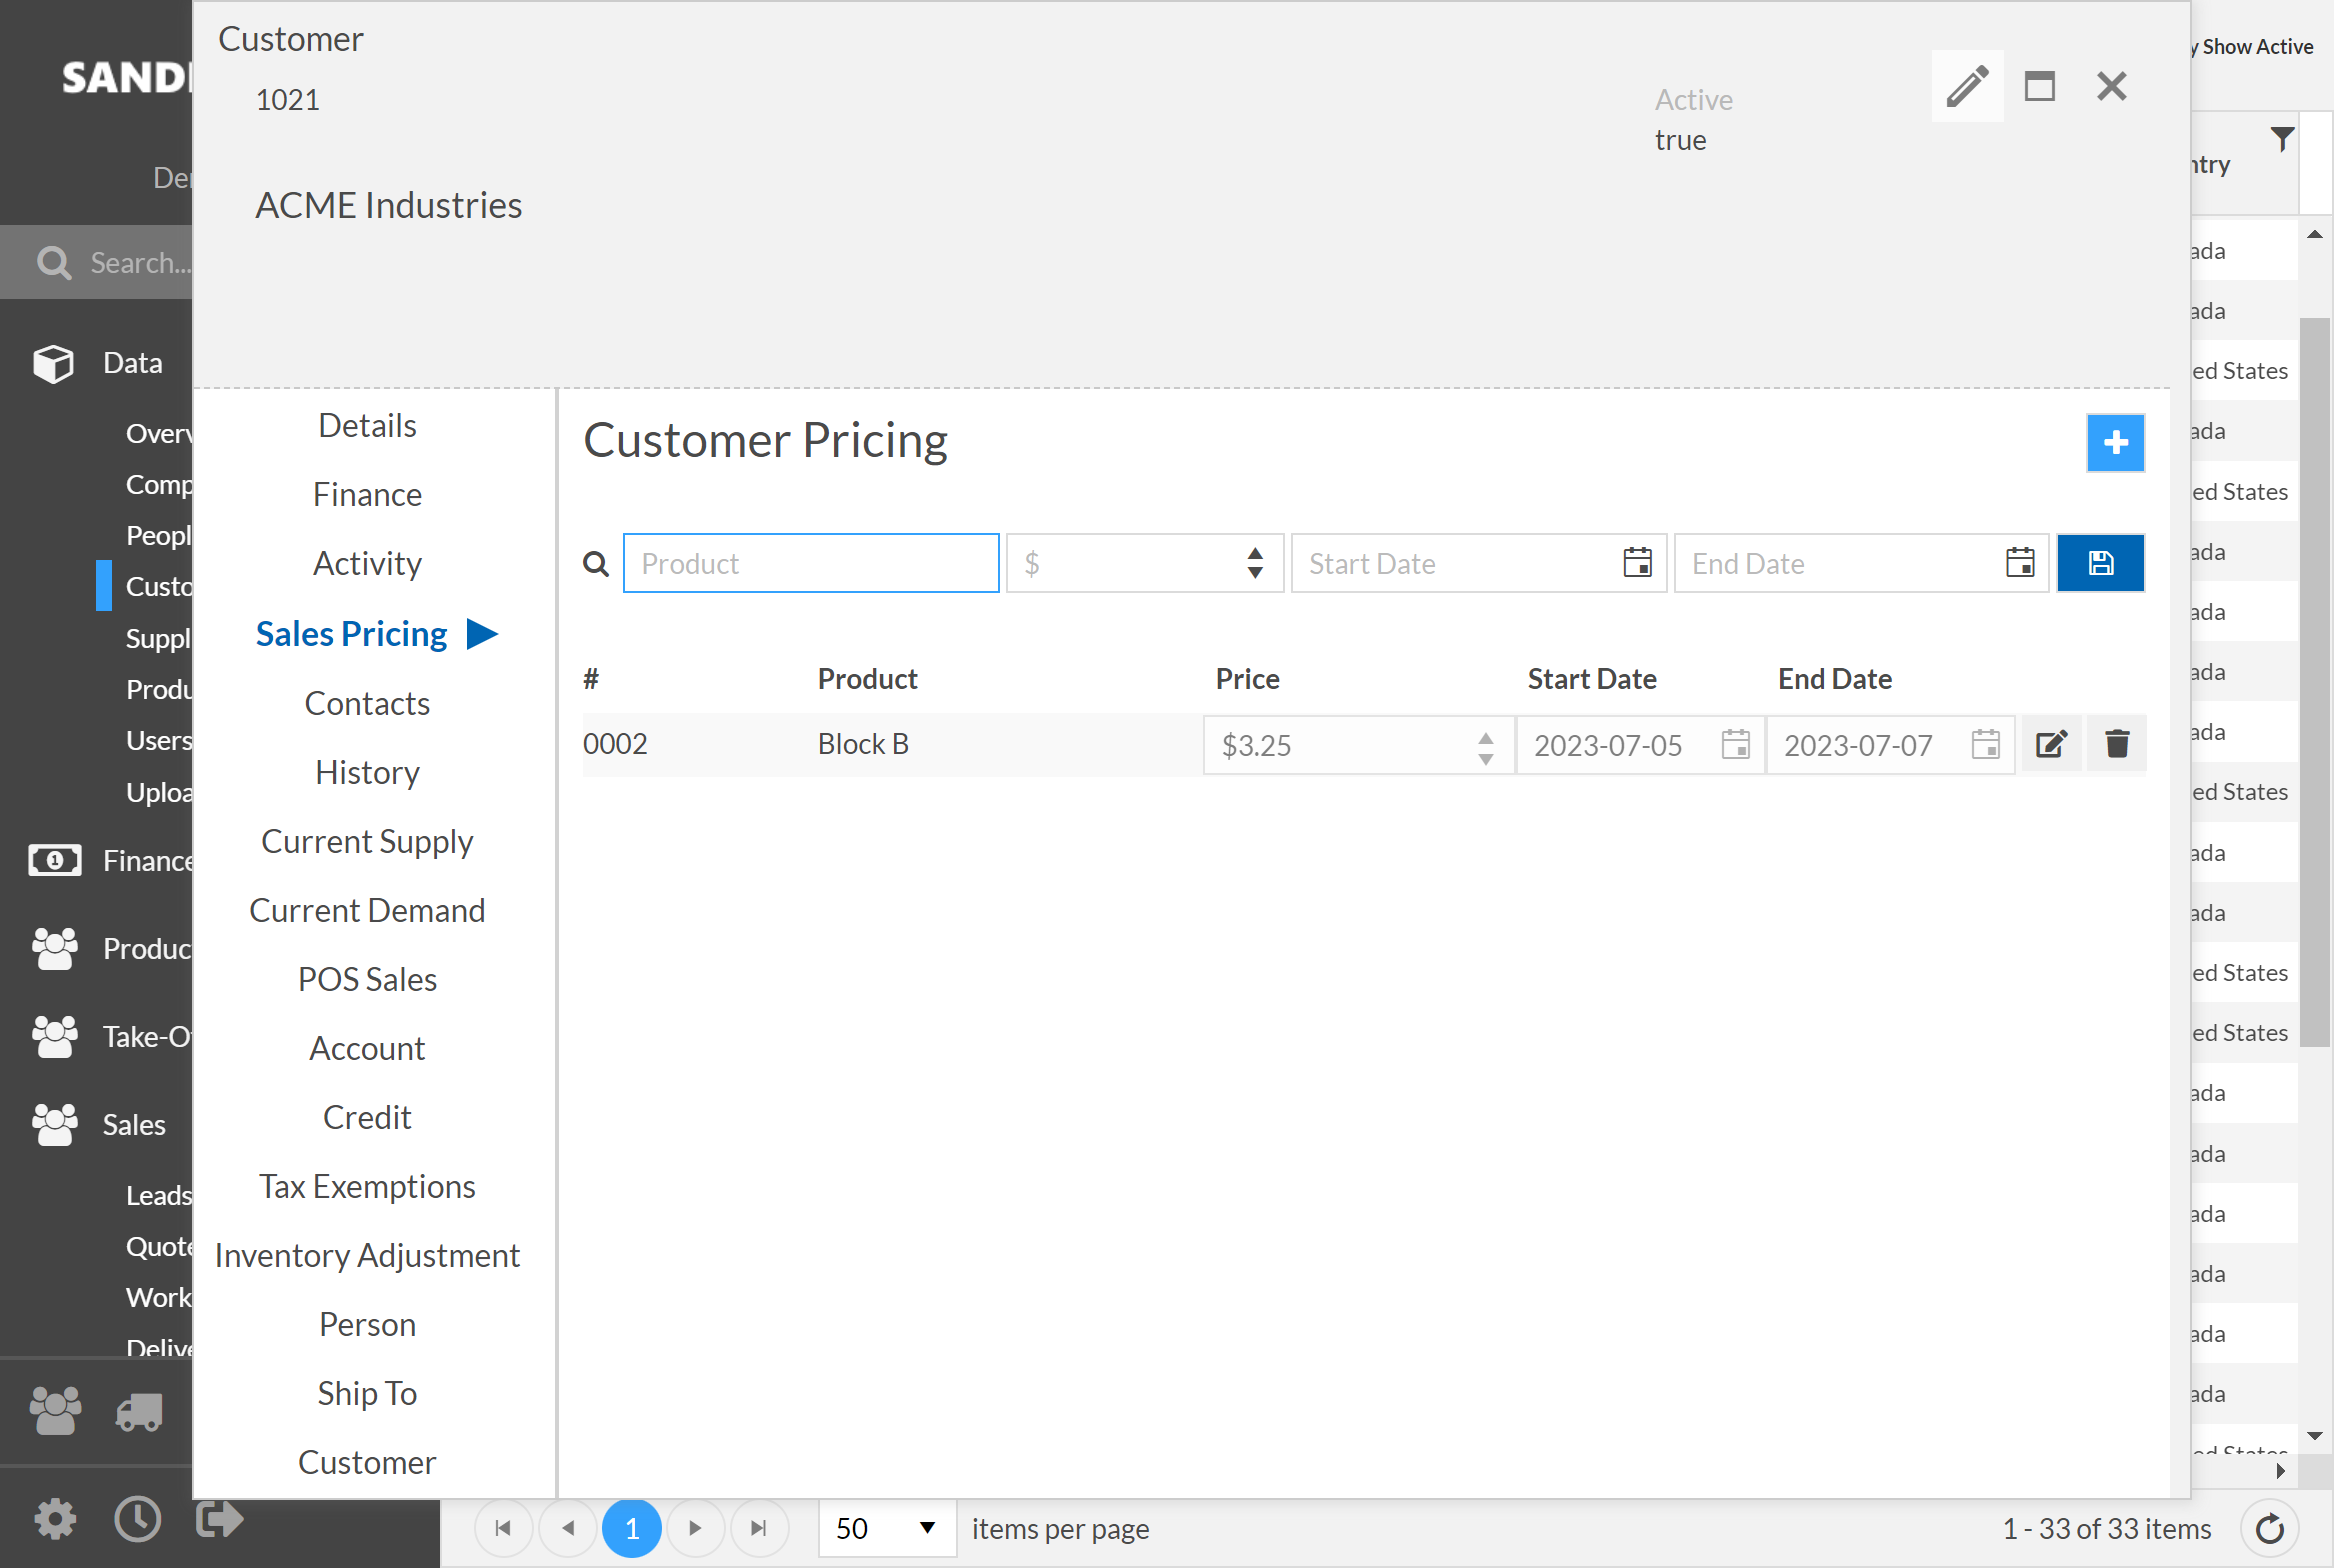Open the Start Date calendar picker
Image resolution: width=2334 pixels, height=1568 pixels.
click(x=1636, y=564)
